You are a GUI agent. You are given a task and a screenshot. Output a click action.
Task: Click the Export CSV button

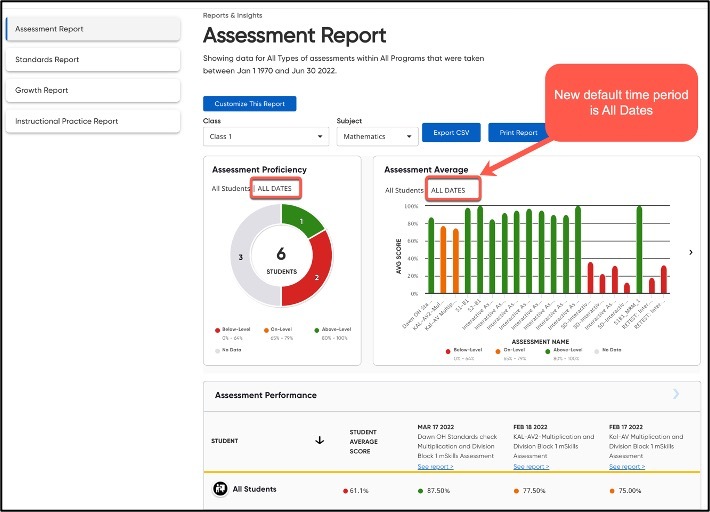(451, 133)
